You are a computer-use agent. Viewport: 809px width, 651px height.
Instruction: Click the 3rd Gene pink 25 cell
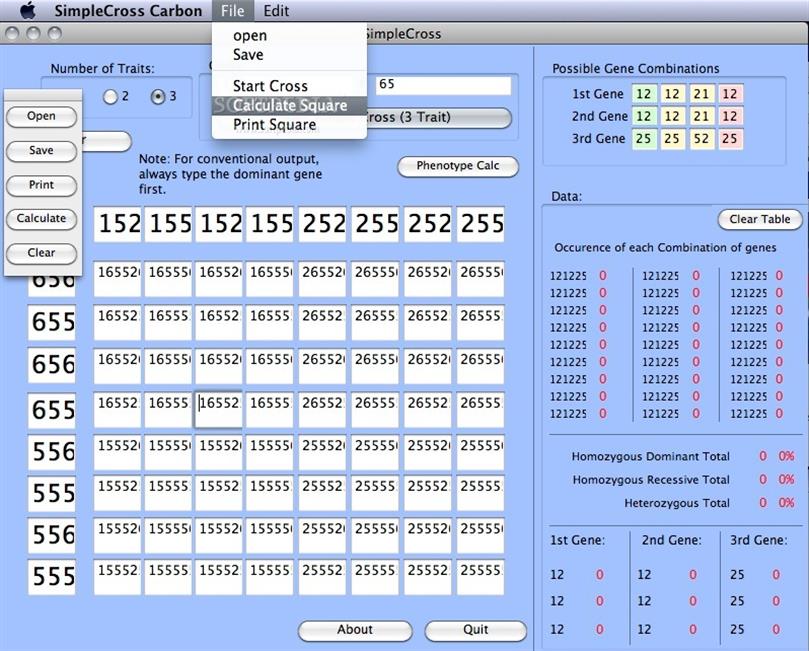(730, 139)
